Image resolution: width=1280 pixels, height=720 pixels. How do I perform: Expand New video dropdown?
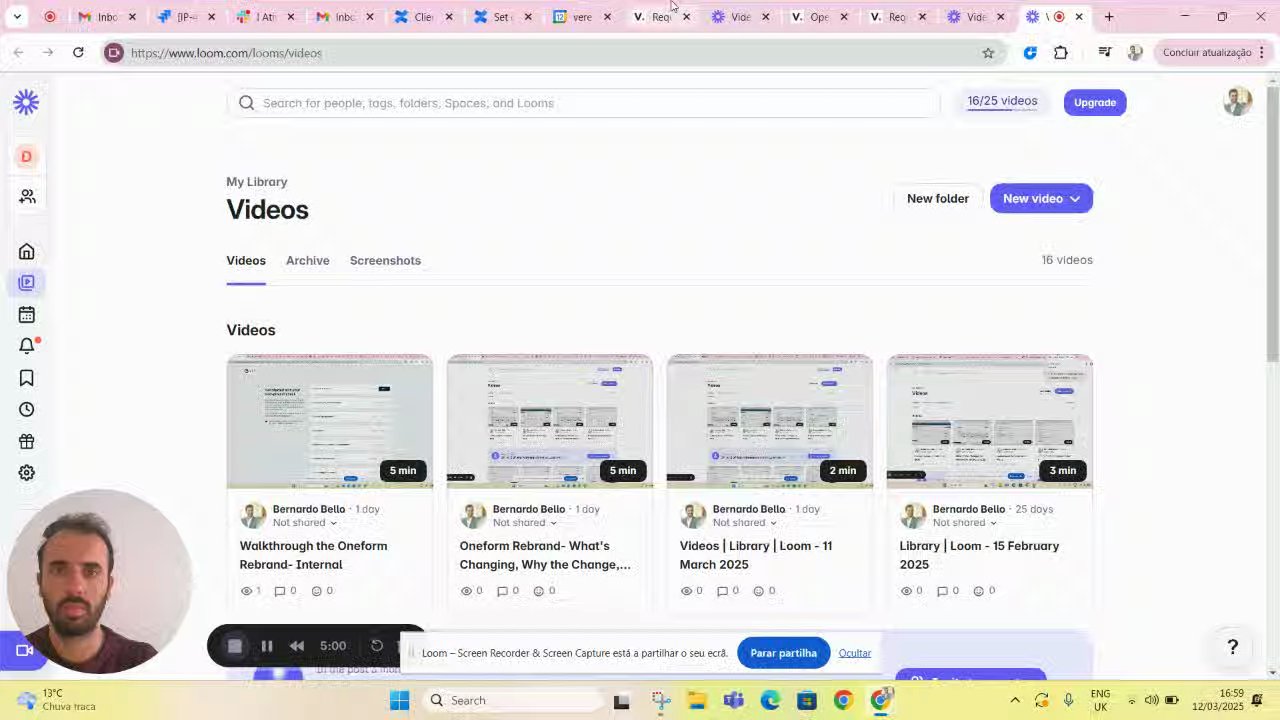click(1075, 199)
